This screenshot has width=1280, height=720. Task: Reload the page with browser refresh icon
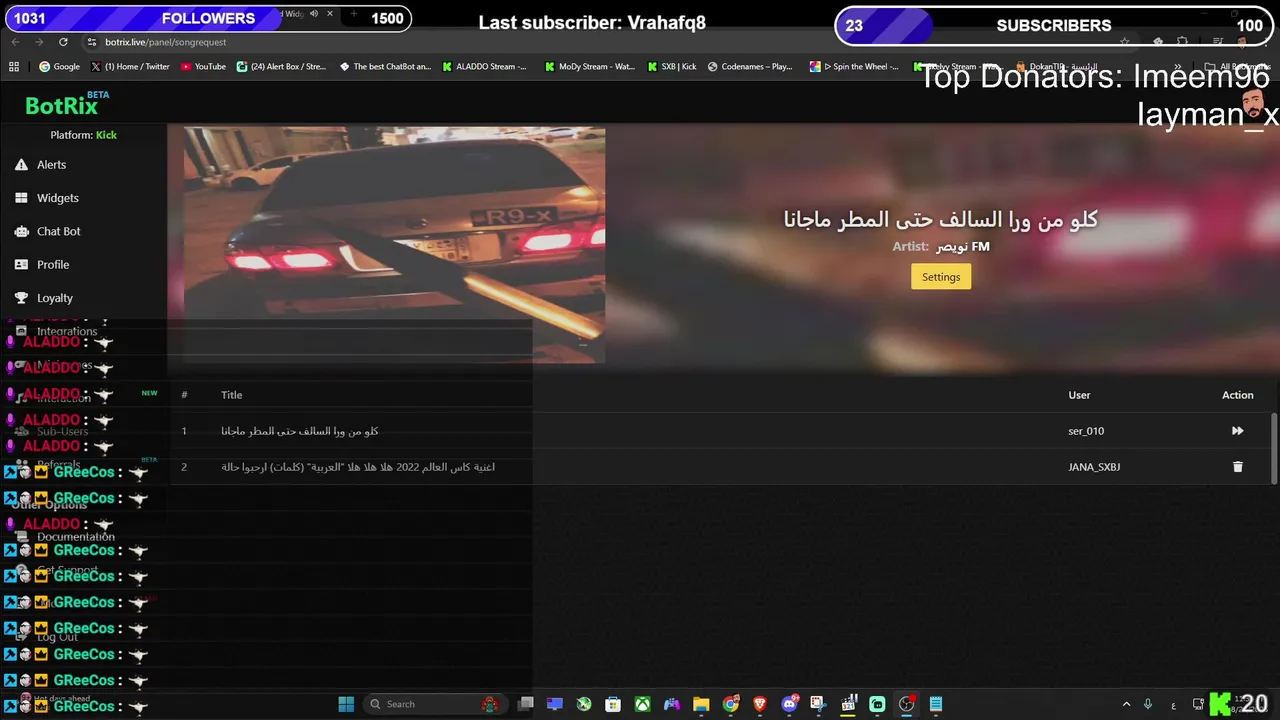[63, 42]
